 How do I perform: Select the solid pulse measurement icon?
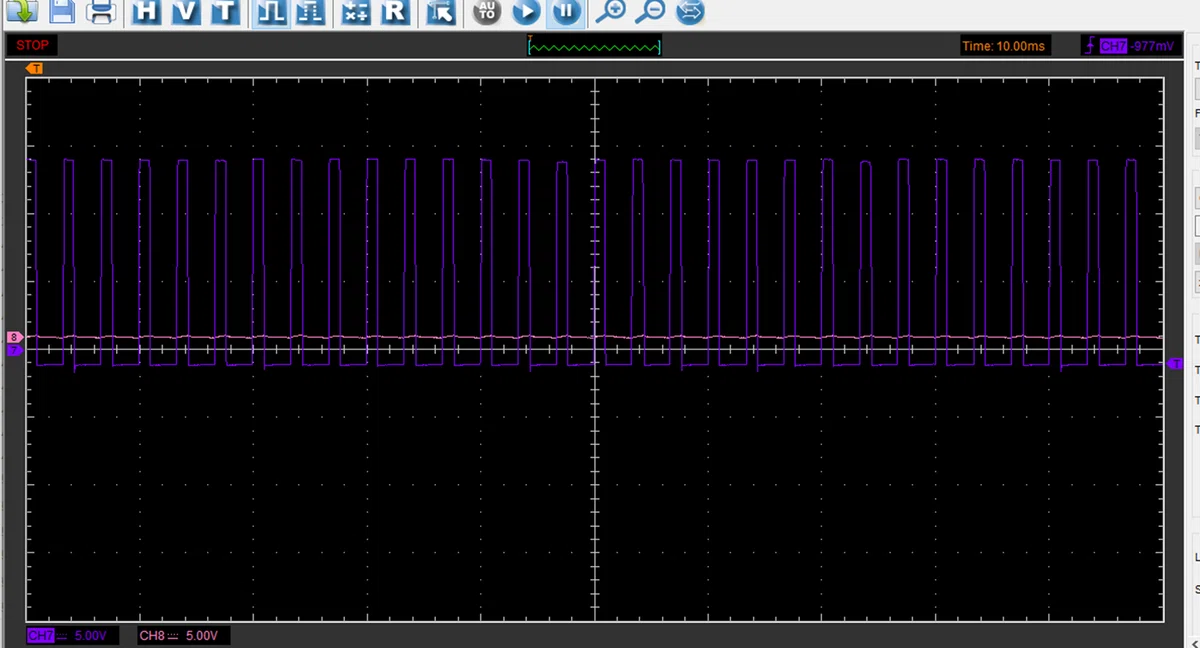point(270,12)
